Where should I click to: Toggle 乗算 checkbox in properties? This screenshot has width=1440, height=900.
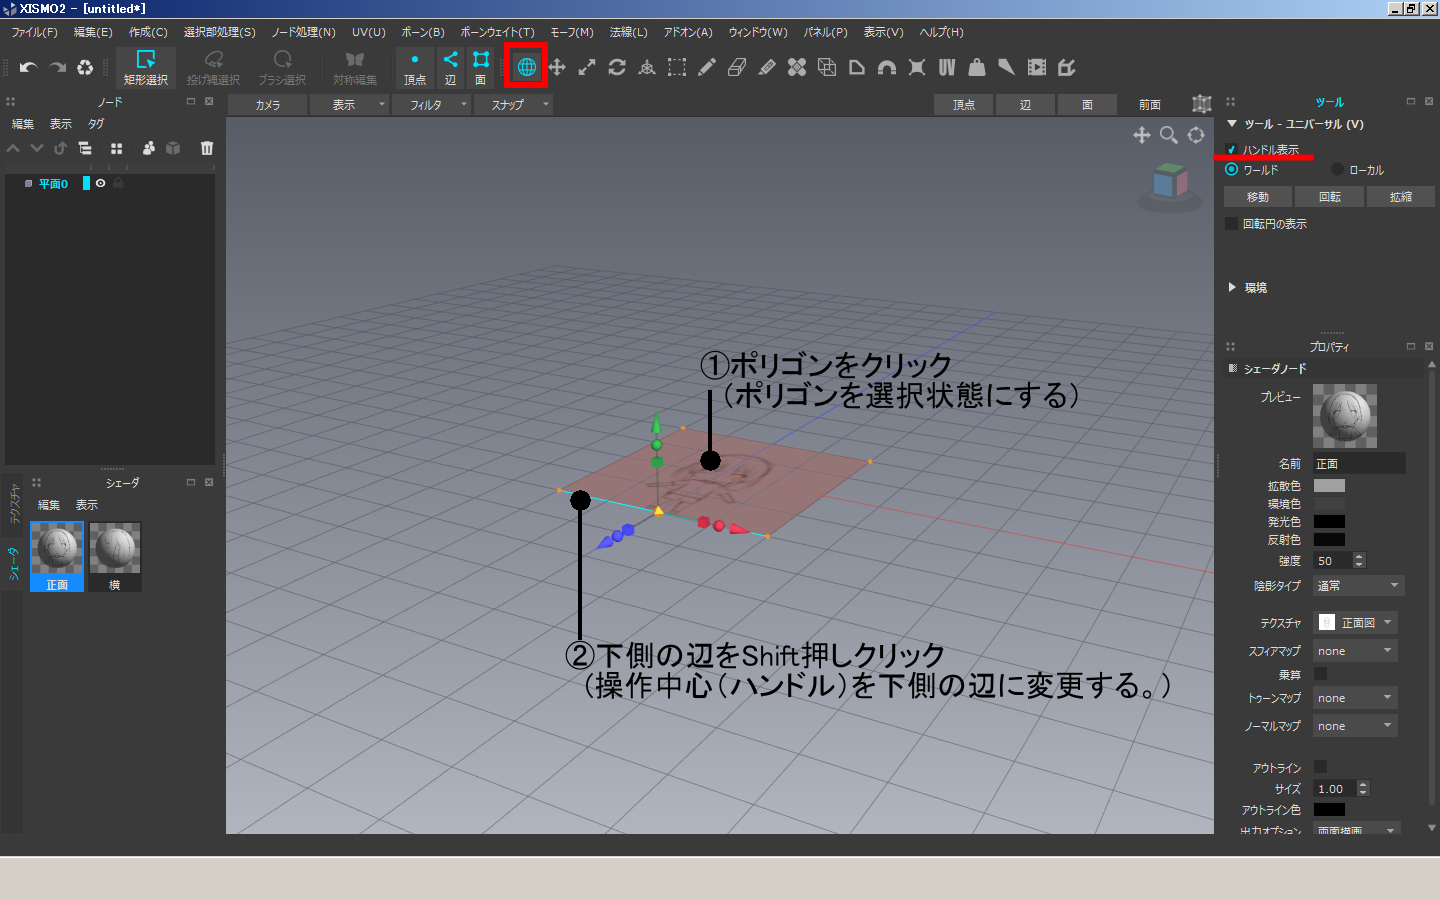click(1320, 674)
